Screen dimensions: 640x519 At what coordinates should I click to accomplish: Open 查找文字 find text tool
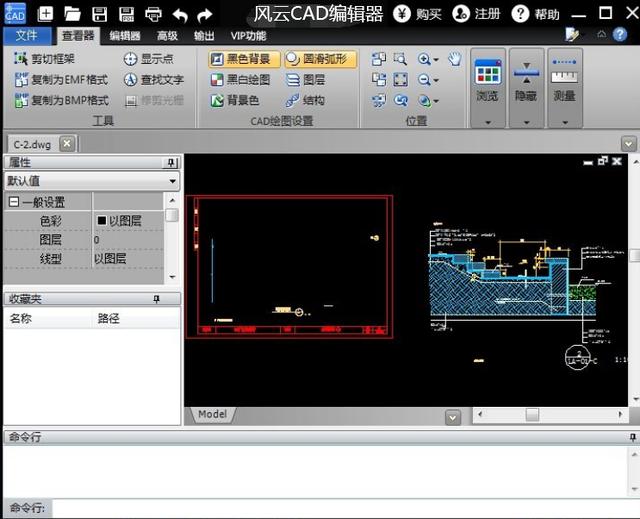click(x=153, y=80)
